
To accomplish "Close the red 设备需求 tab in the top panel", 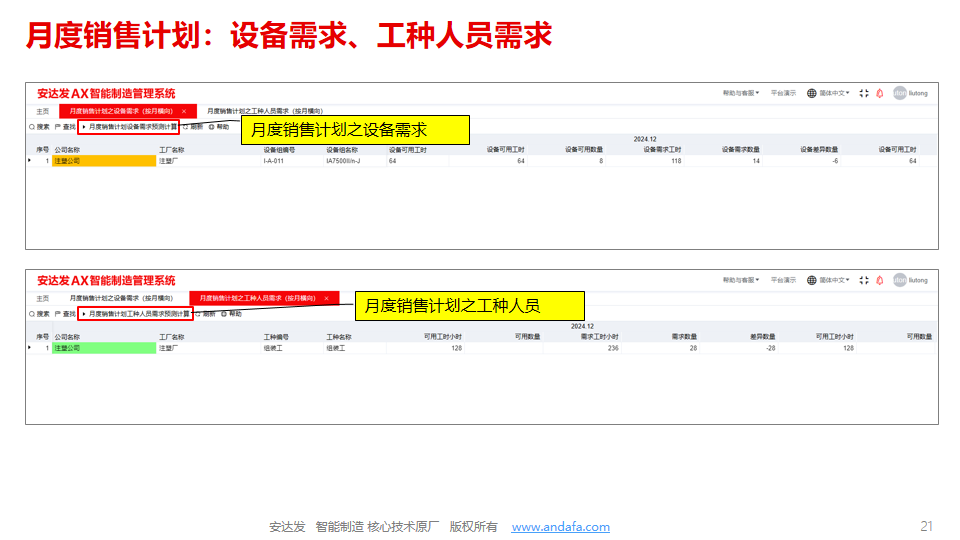I will coord(184,111).
